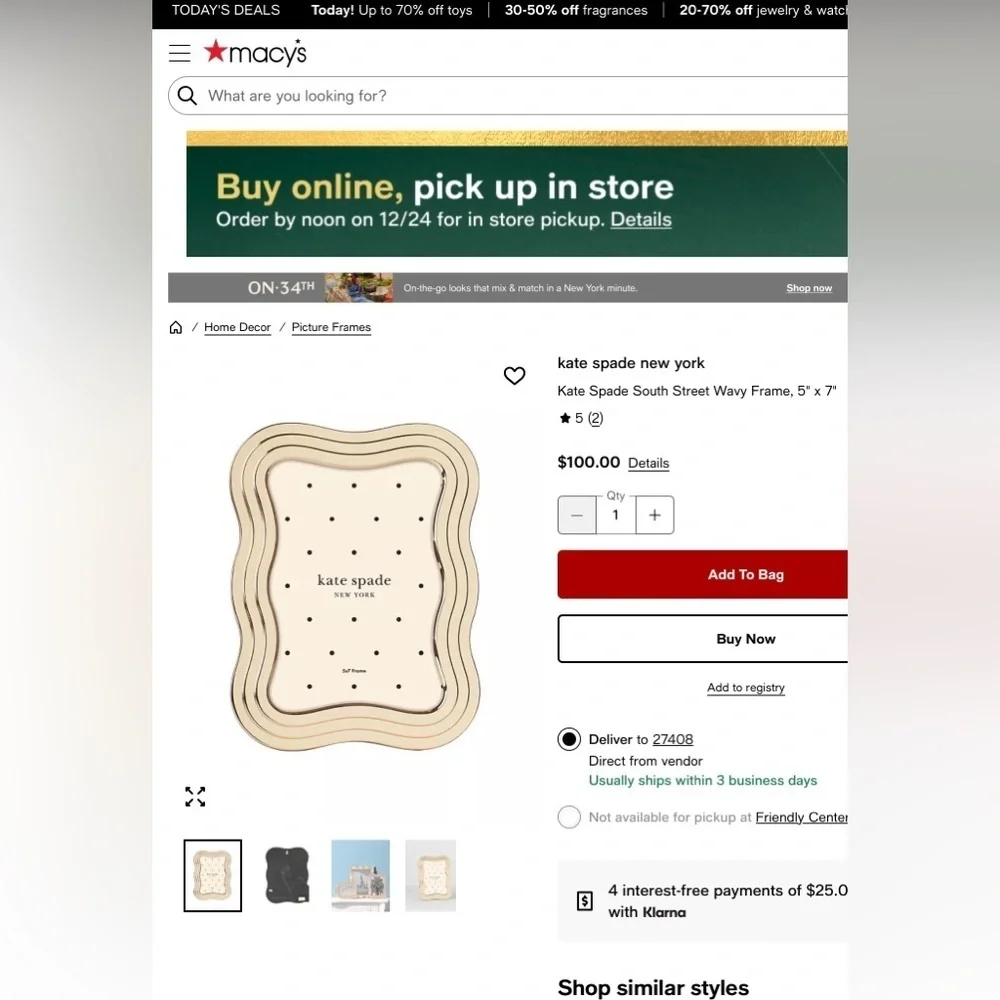The height and width of the screenshot is (1000, 1000).
Task: Open the hamburger navigation menu
Action: (x=179, y=53)
